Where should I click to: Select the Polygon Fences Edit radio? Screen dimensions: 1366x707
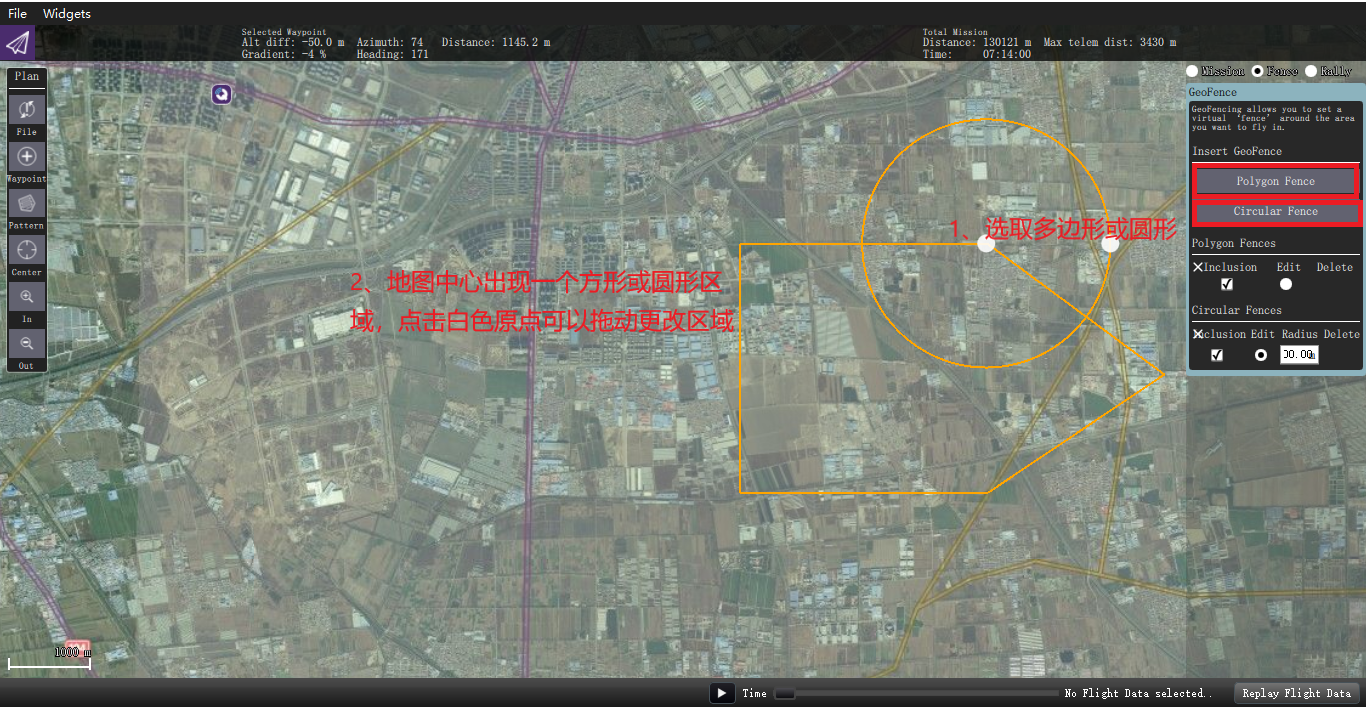pos(1286,284)
